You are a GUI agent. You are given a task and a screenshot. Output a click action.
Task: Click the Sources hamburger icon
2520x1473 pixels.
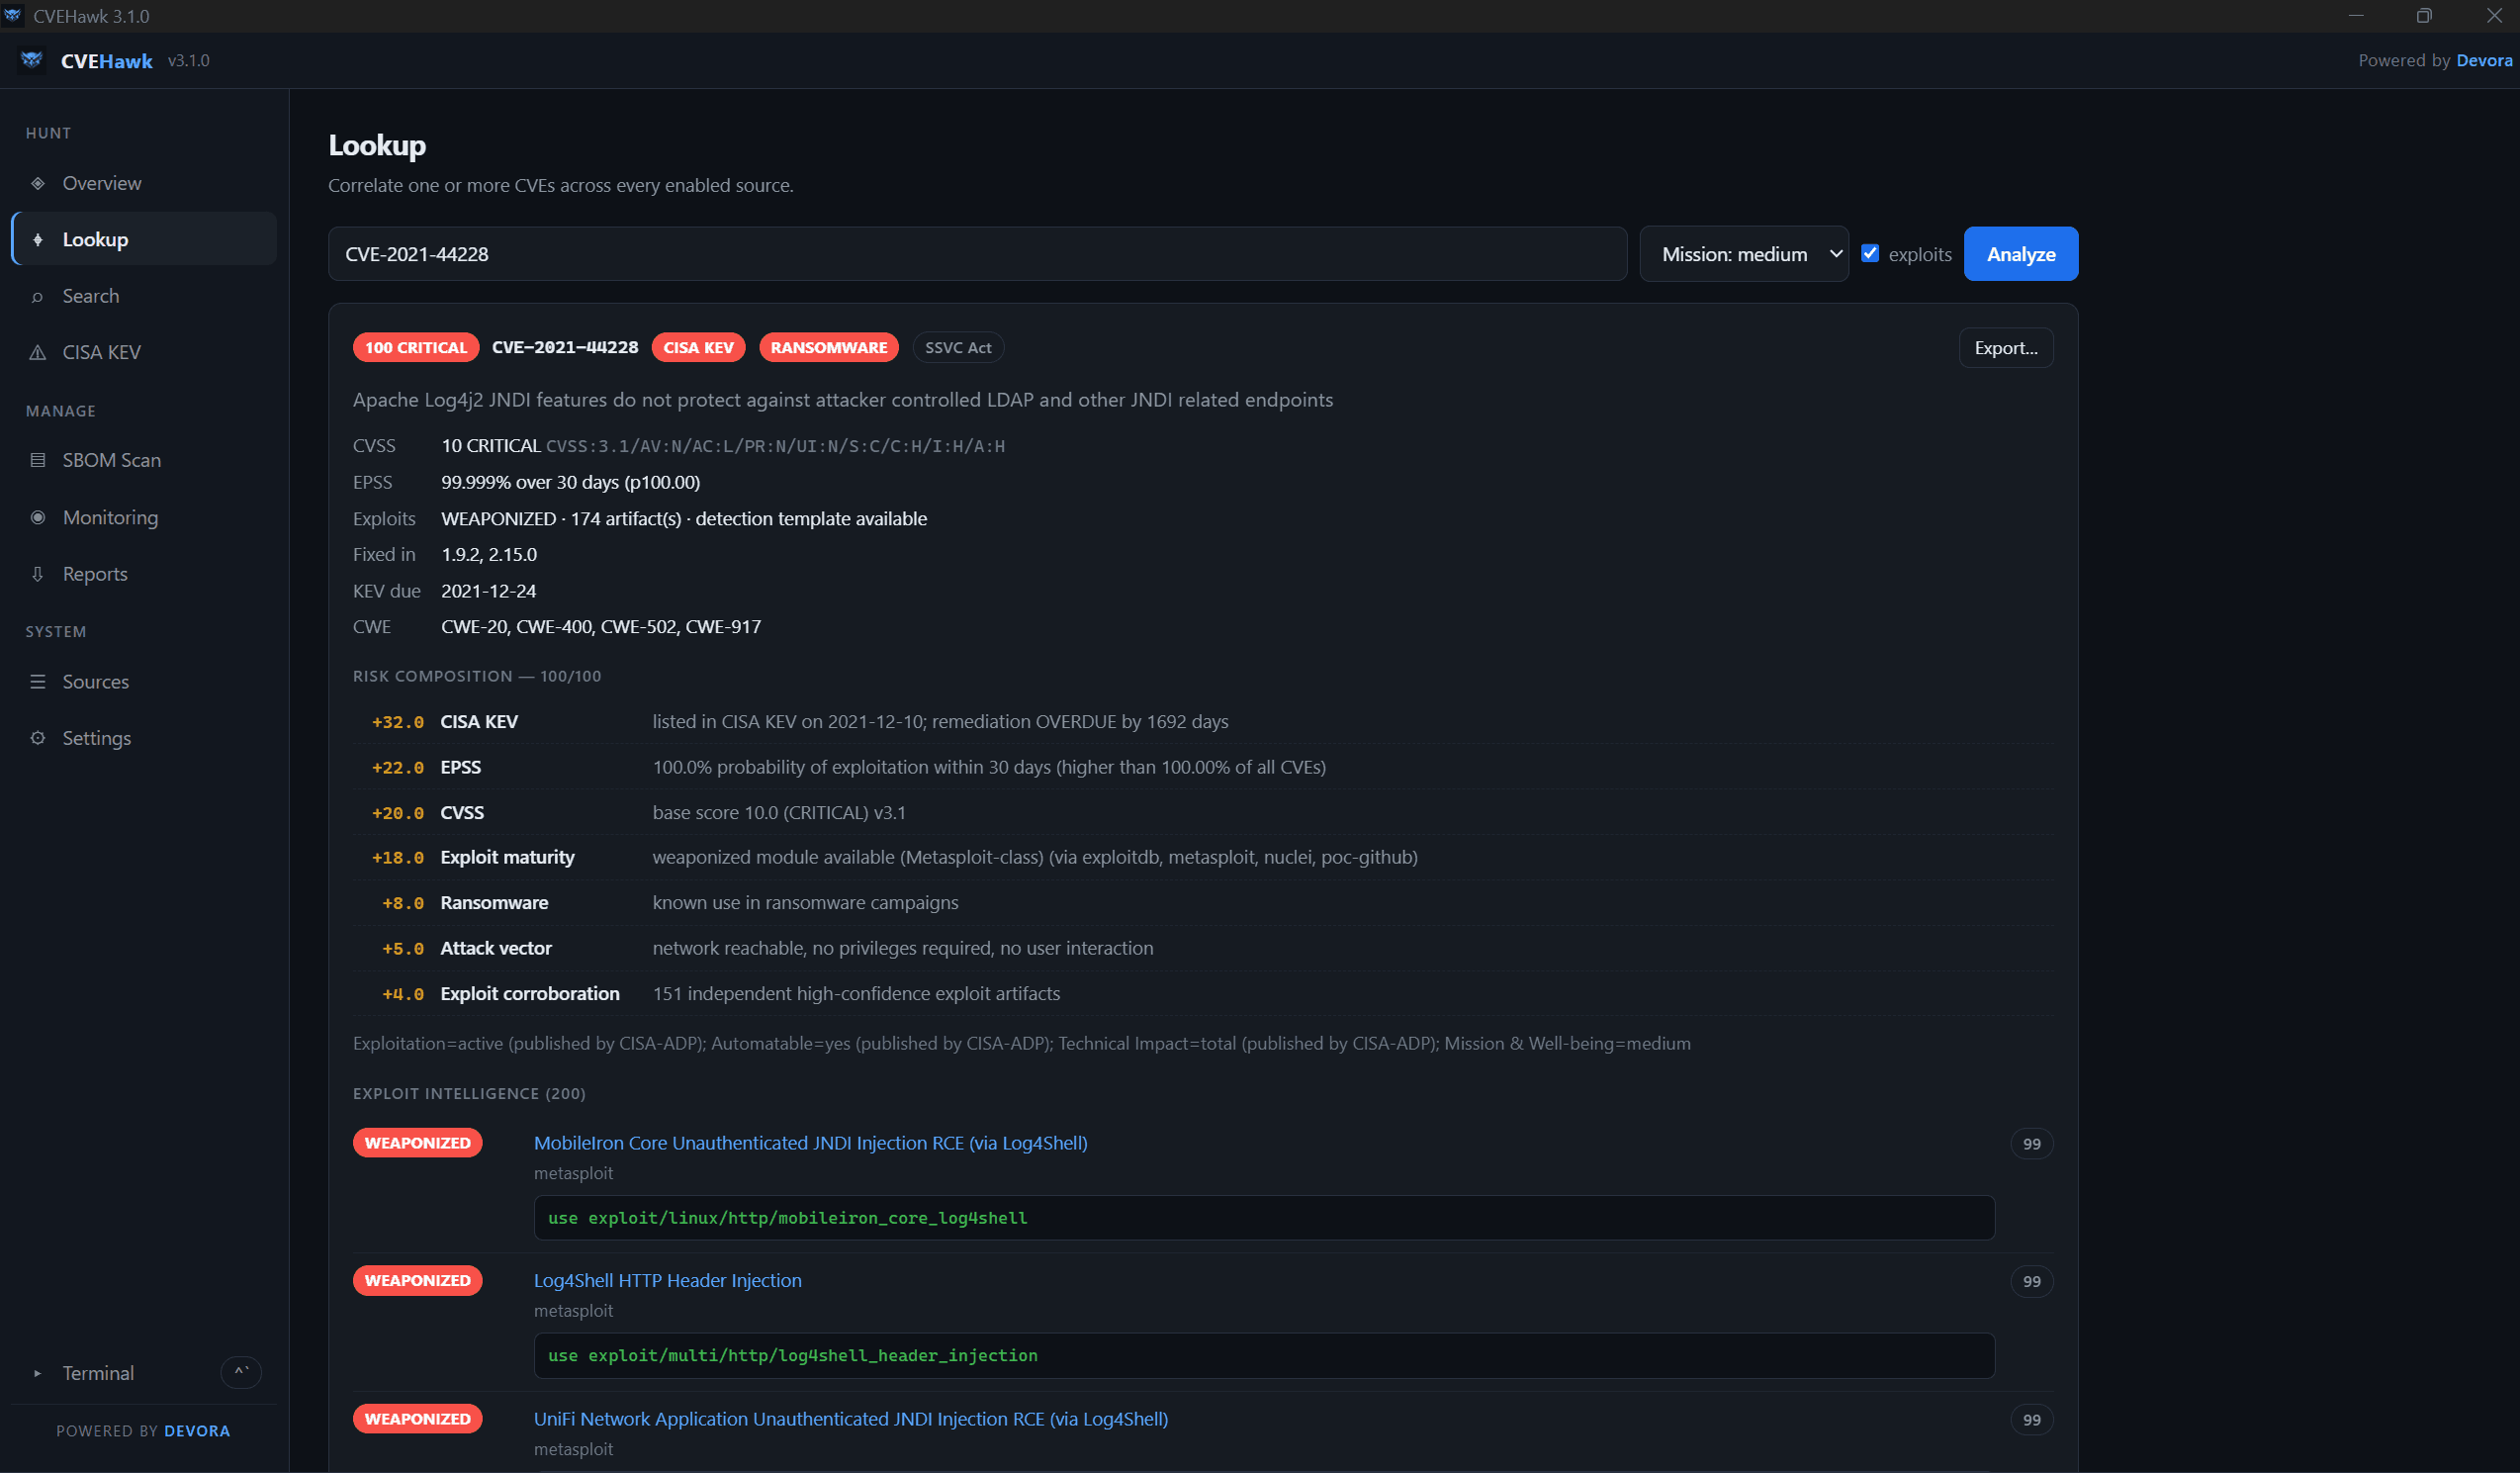[38, 681]
